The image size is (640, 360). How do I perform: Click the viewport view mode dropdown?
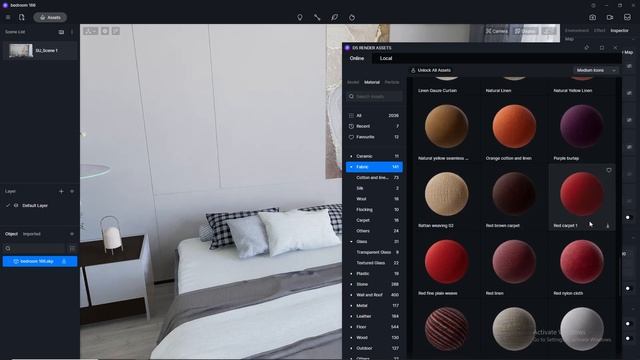[x=91, y=31]
